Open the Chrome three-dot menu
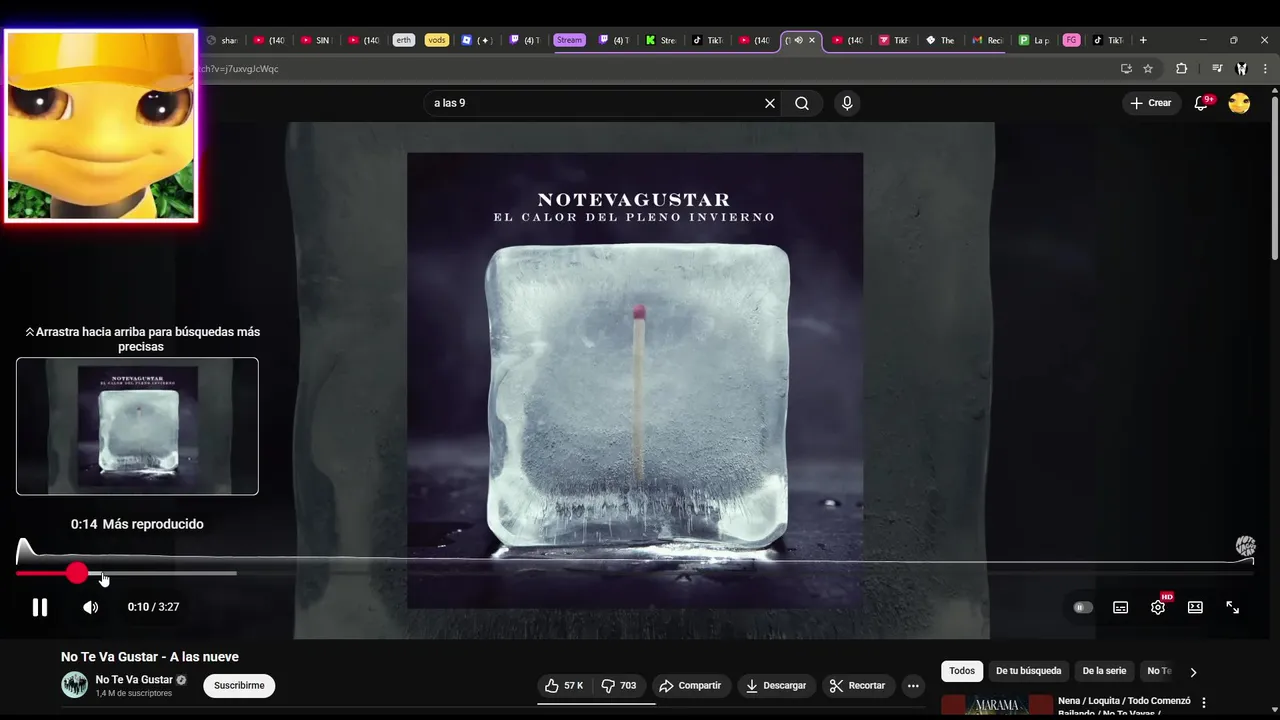Screen dimensions: 1280x720 pyautogui.click(x=1266, y=69)
